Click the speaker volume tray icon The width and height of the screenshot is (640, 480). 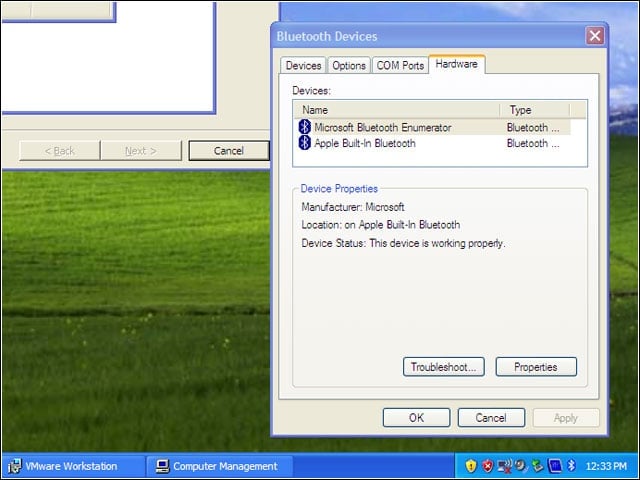tap(520, 465)
